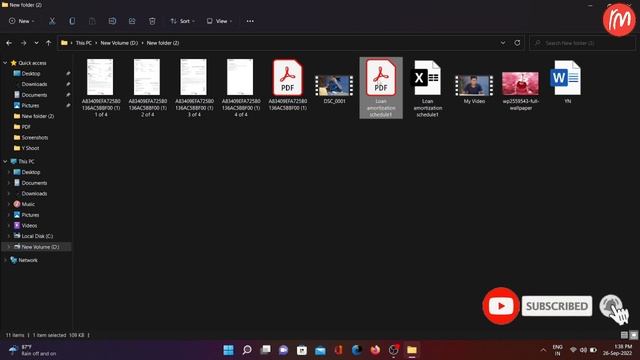This screenshot has width=640, height=360.
Task: Refresh the folder with the refresh icon
Action: (517, 43)
